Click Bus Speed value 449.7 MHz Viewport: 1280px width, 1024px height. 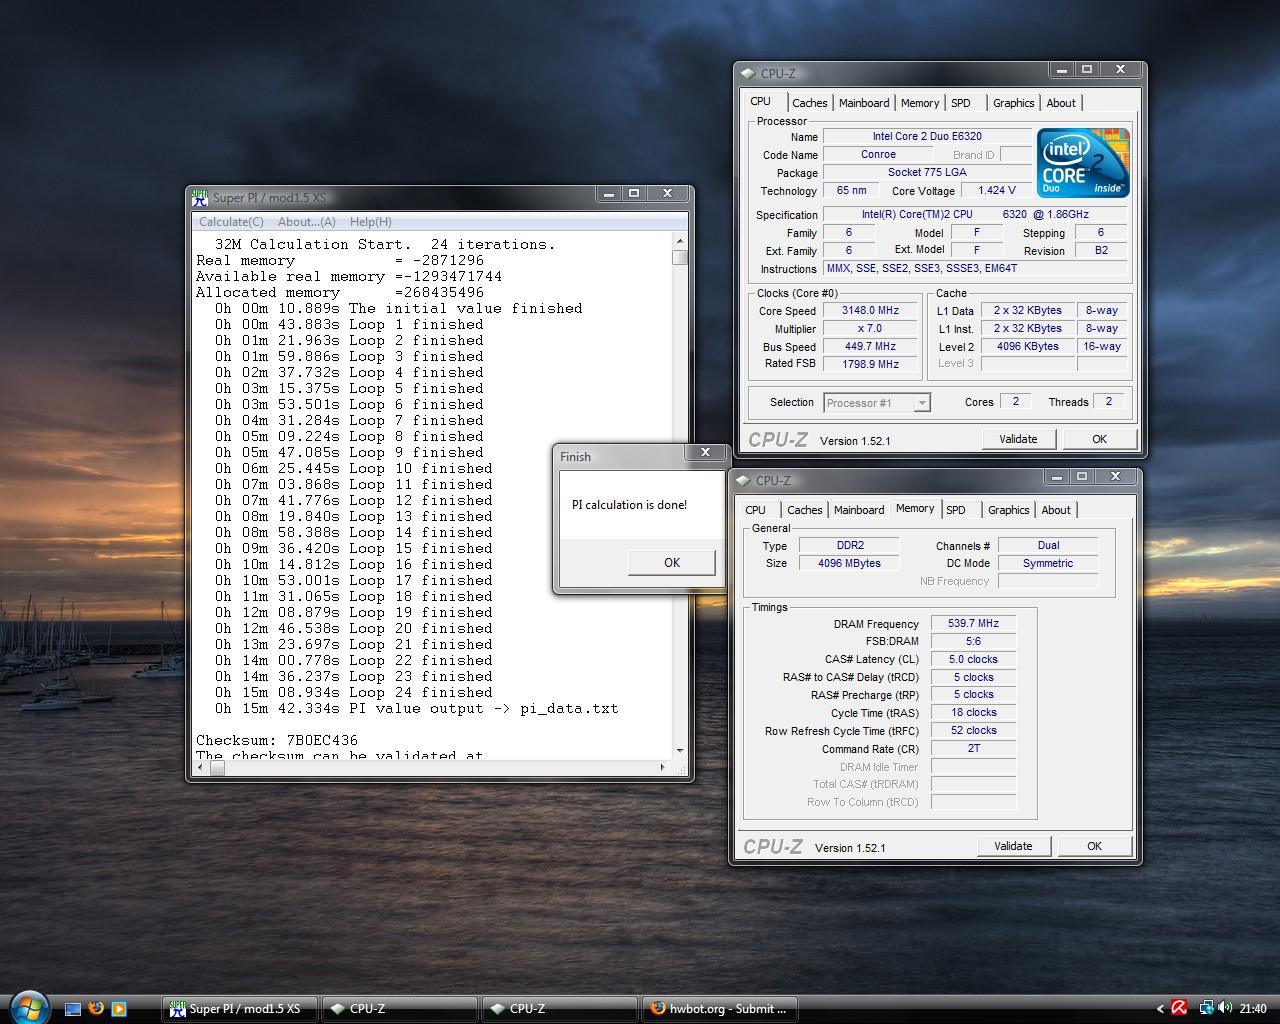(x=870, y=347)
